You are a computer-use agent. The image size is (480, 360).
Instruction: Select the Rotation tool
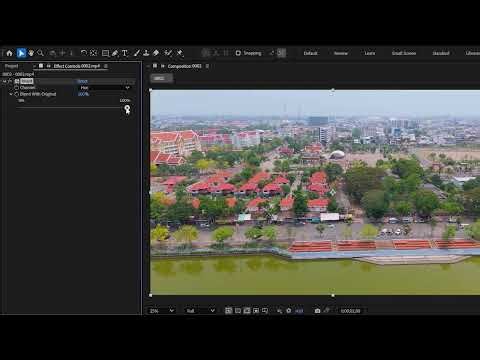pyautogui.click(x=84, y=53)
